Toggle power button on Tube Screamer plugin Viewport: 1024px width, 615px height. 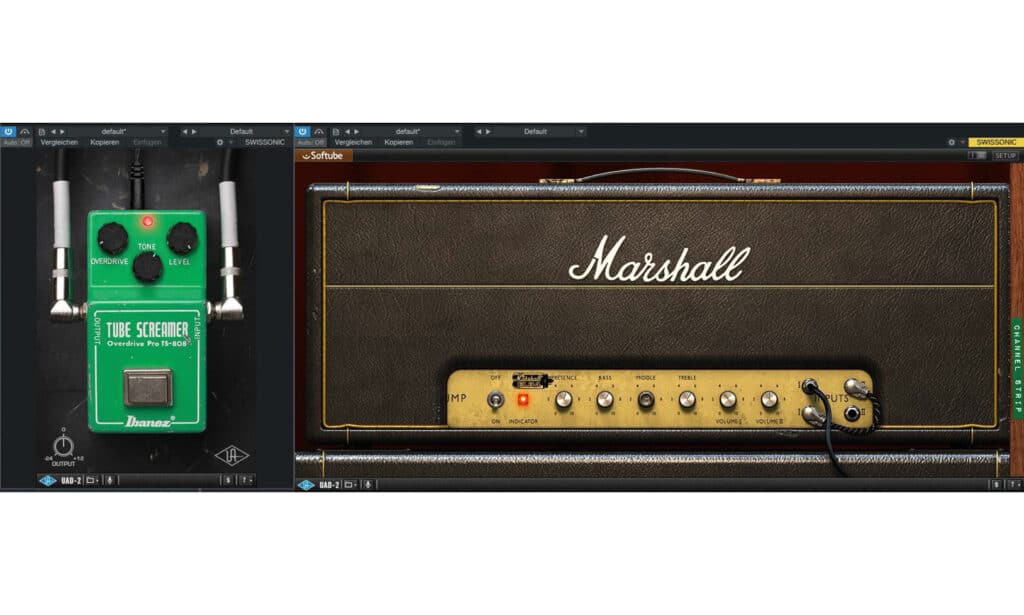(x=8, y=131)
